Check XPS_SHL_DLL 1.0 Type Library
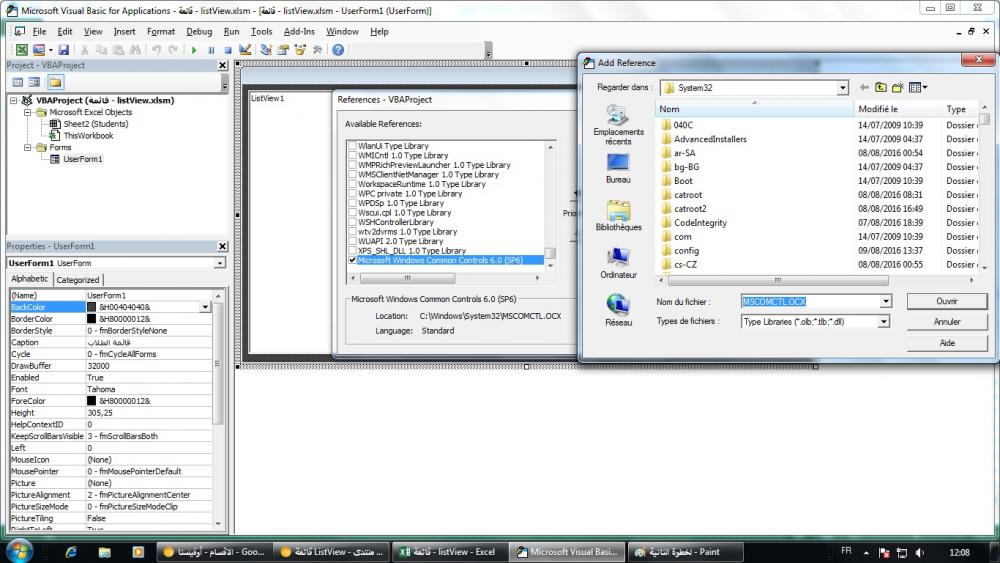The image size is (1000, 563). tap(353, 251)
